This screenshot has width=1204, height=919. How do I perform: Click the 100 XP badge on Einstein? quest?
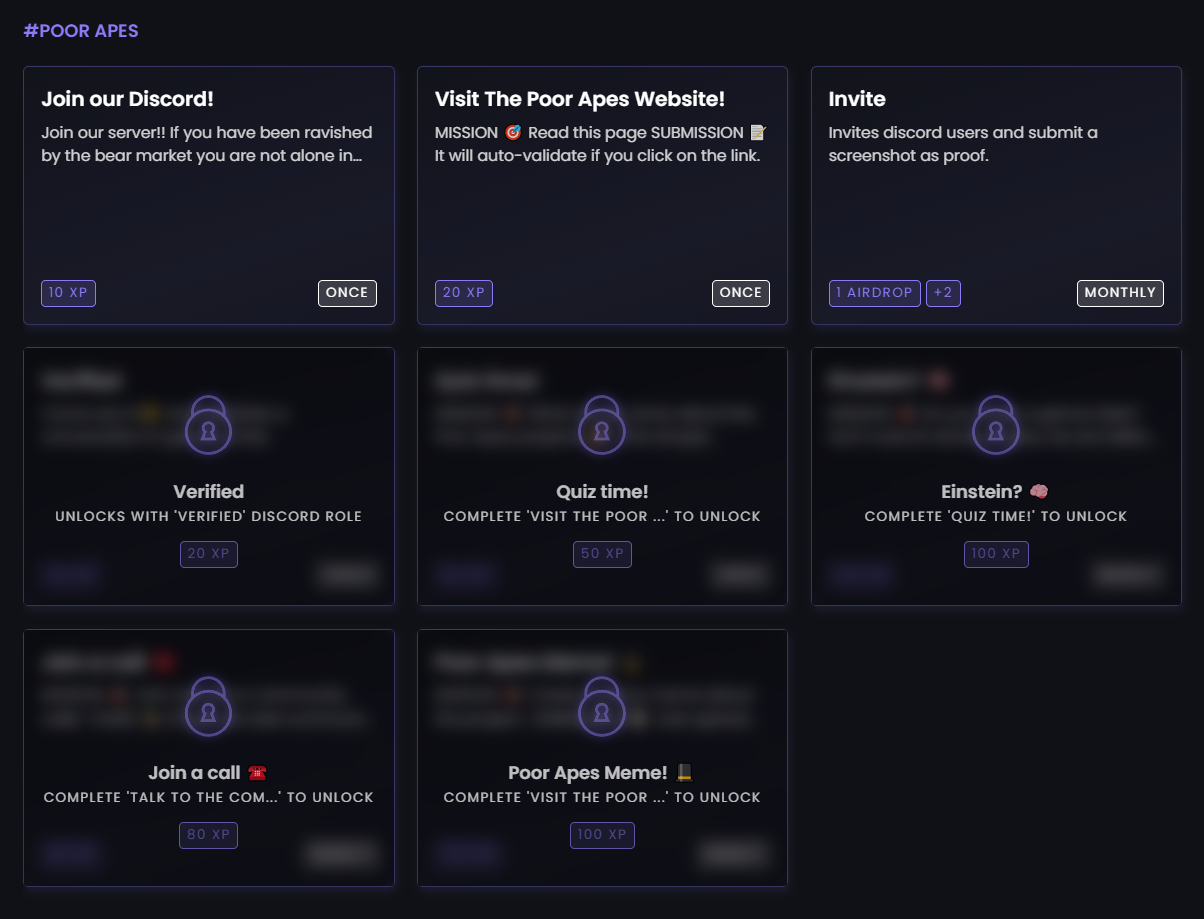click(996, 554)
